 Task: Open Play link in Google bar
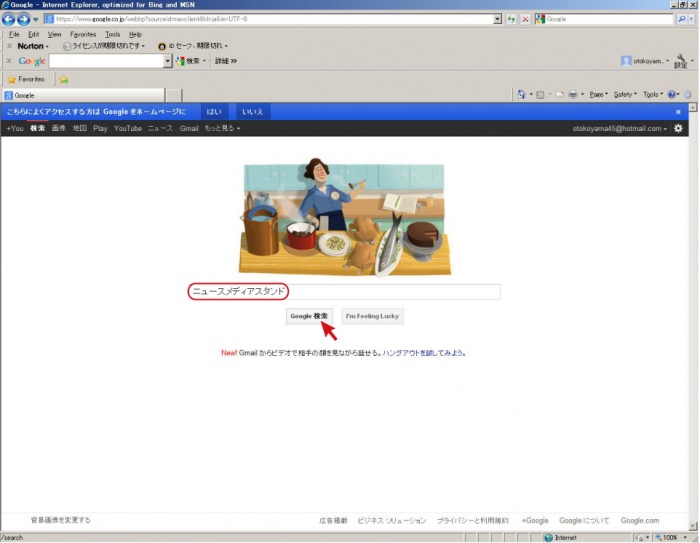click(x=100, y=129)
